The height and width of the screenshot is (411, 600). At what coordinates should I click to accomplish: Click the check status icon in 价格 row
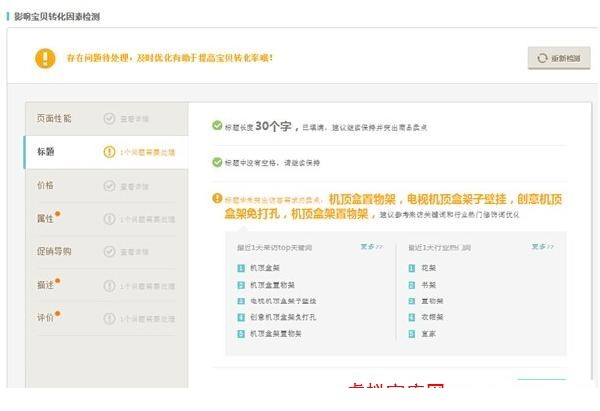tap(109, 186)
